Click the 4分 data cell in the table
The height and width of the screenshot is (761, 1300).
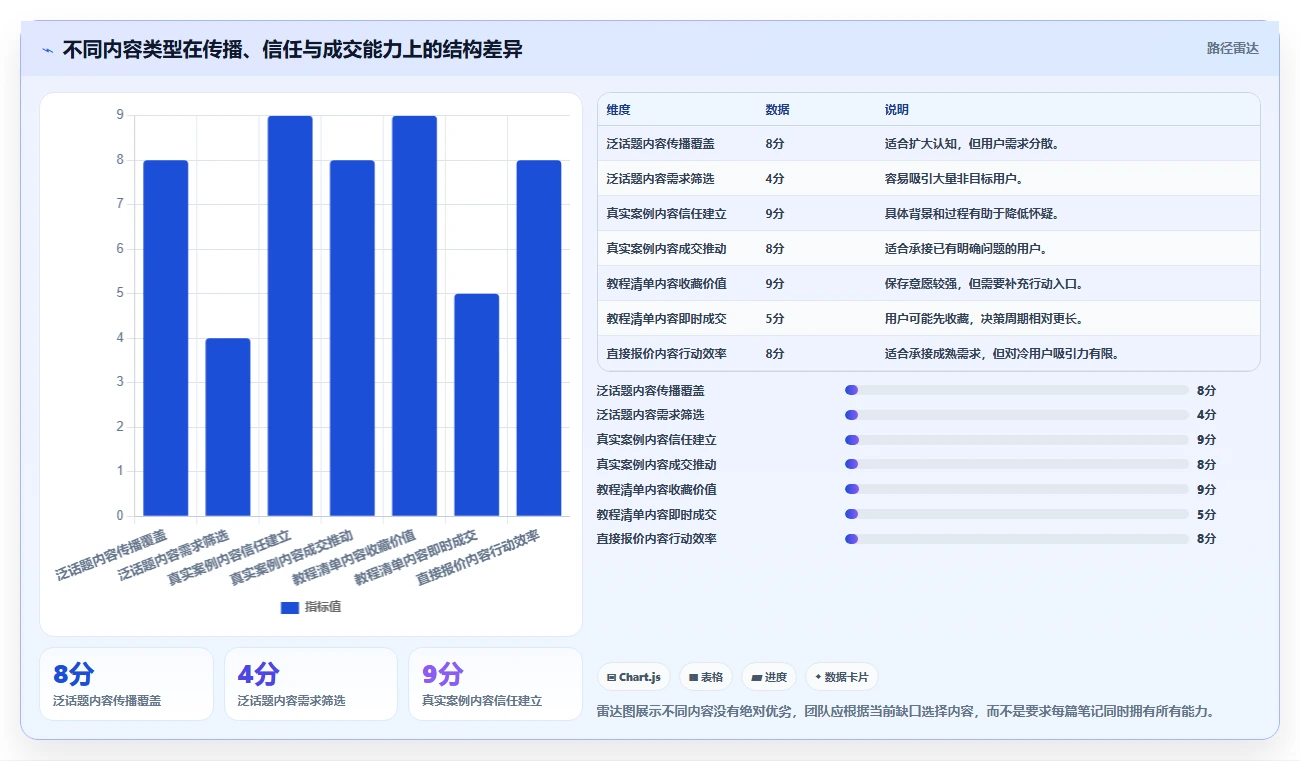tap(775, 179)
